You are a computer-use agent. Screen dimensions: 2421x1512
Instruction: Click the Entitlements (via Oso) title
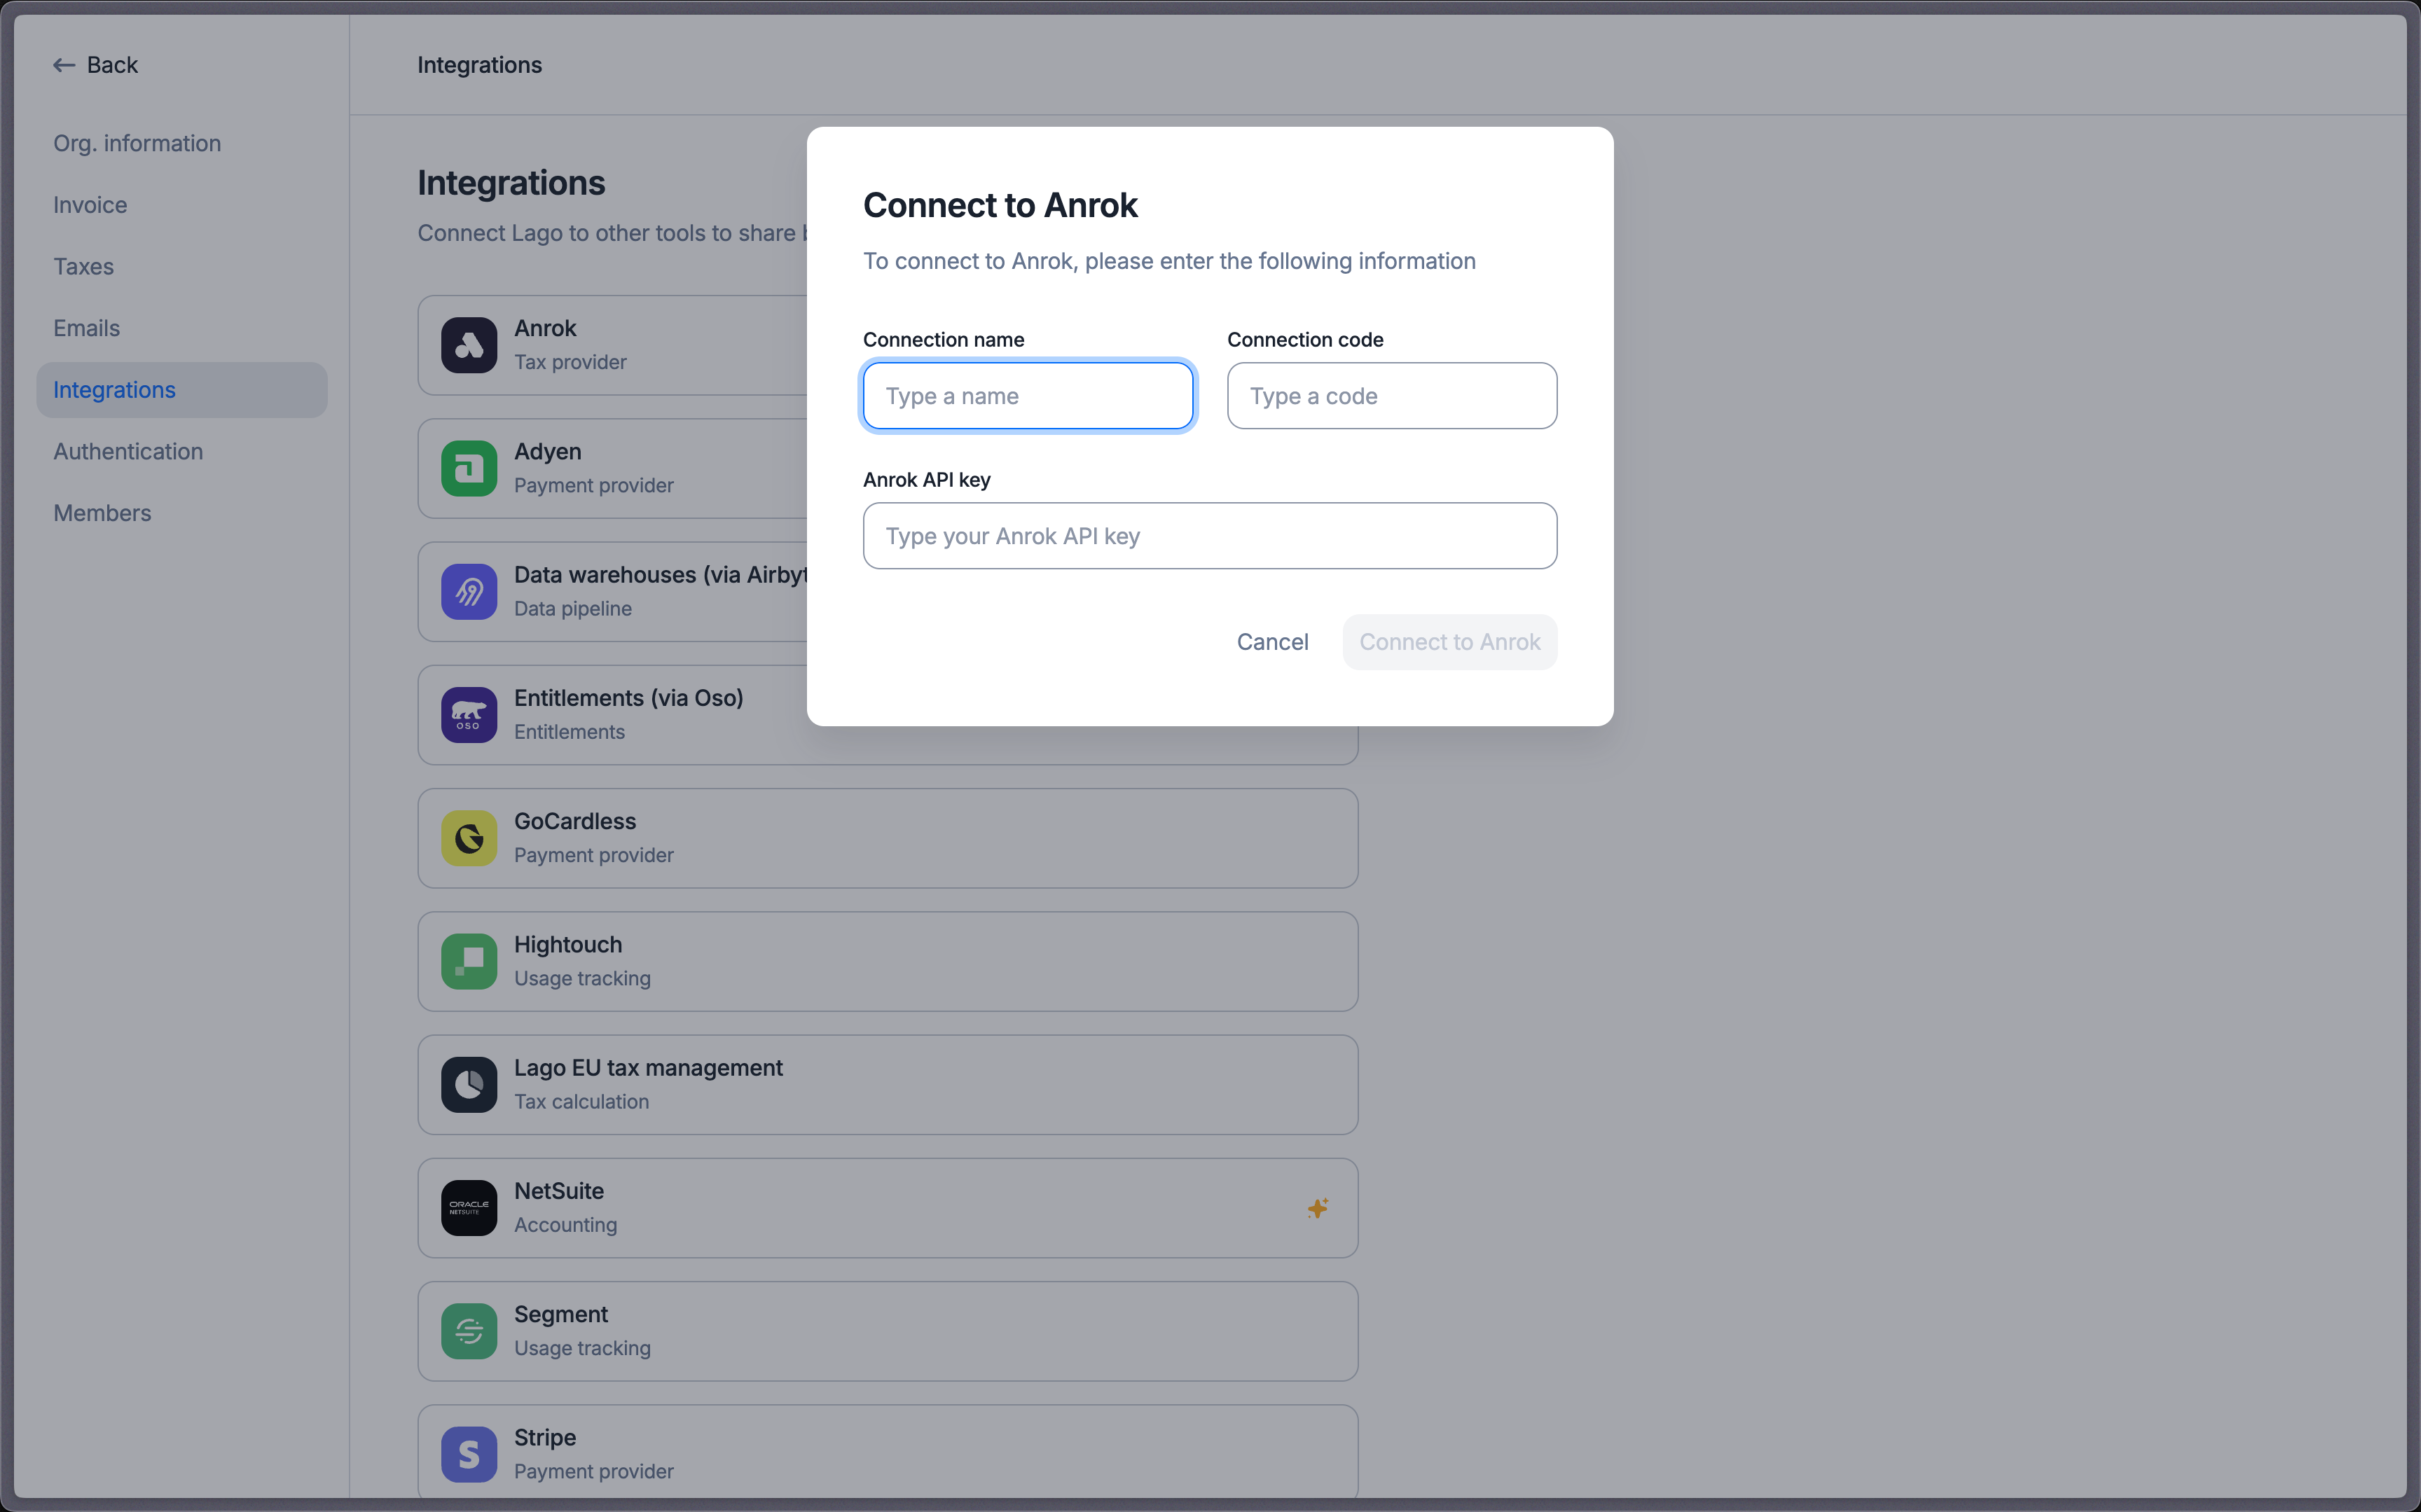point(628,698)
